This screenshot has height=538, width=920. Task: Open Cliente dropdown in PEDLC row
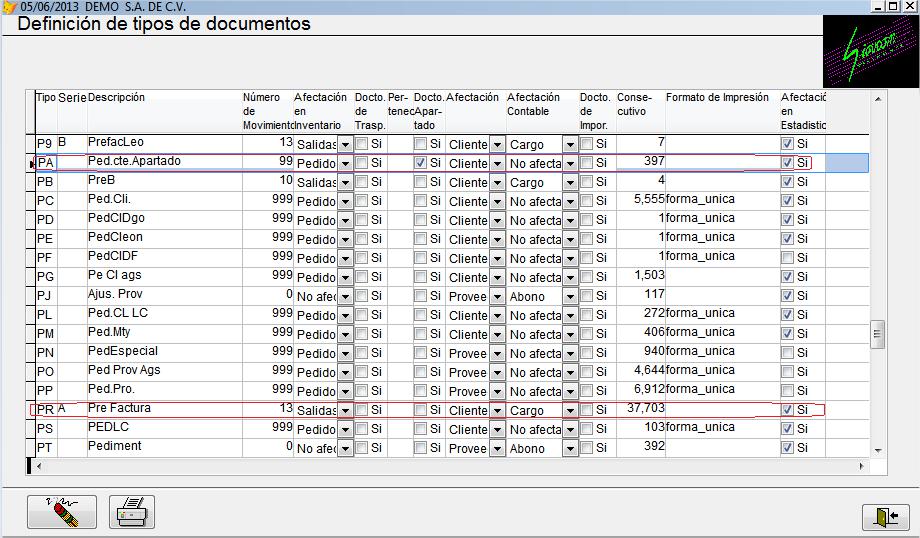tap(498, 429)
